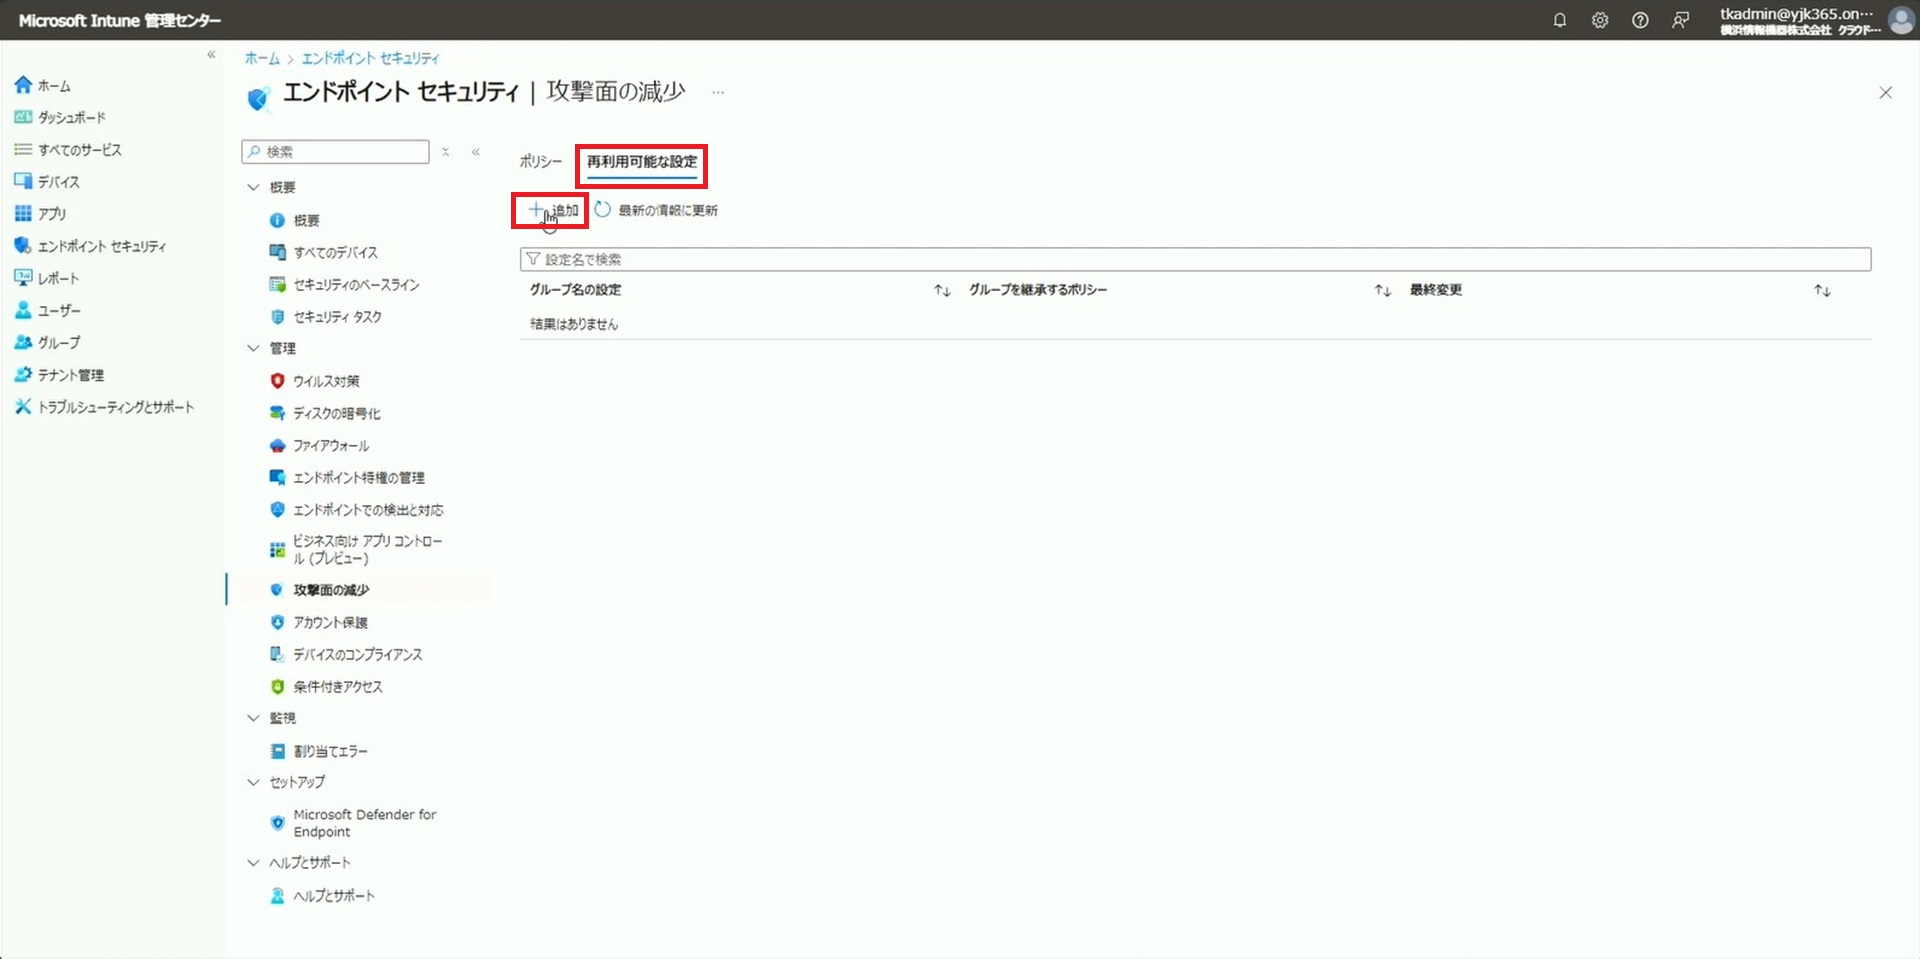Open セキュリティ タスク menu item
The height and width of the screenshot is (959, 1920).
tap(337, 317)
